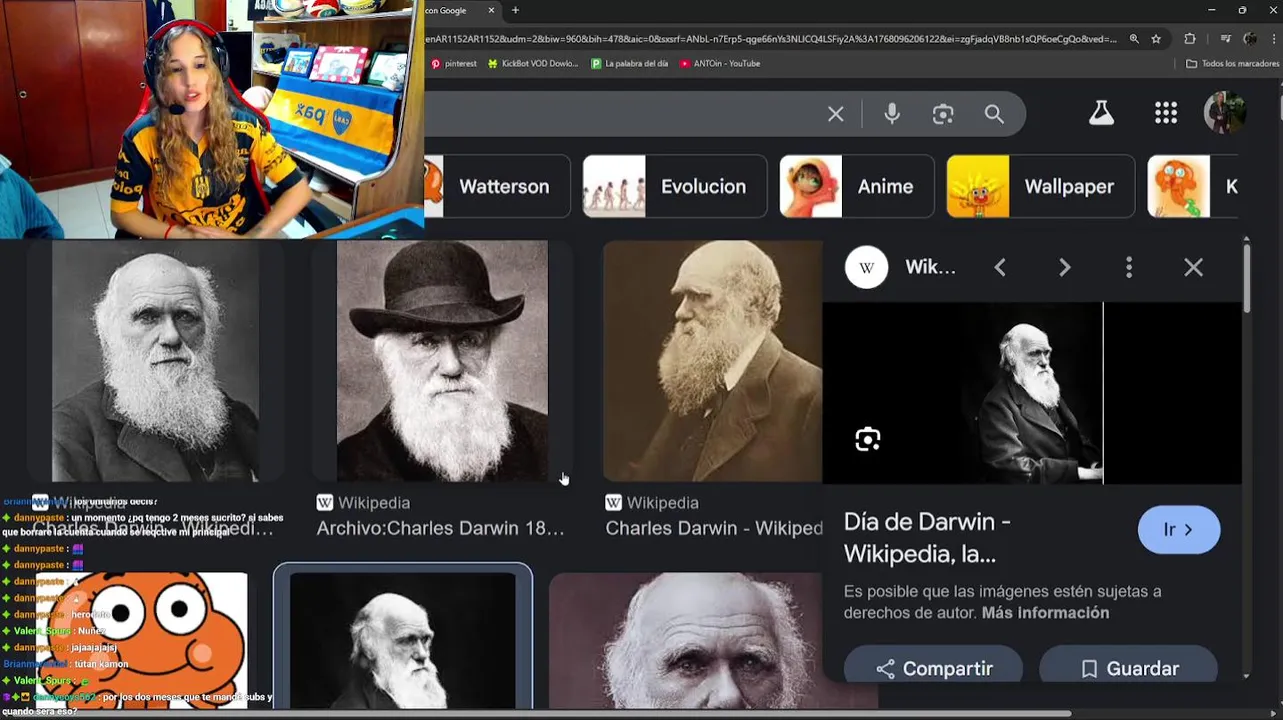Open Darwin with hat portrait thumbnail
Image resolution: width=1283 pixels, height=720 pixels.
tap(442, 361)
